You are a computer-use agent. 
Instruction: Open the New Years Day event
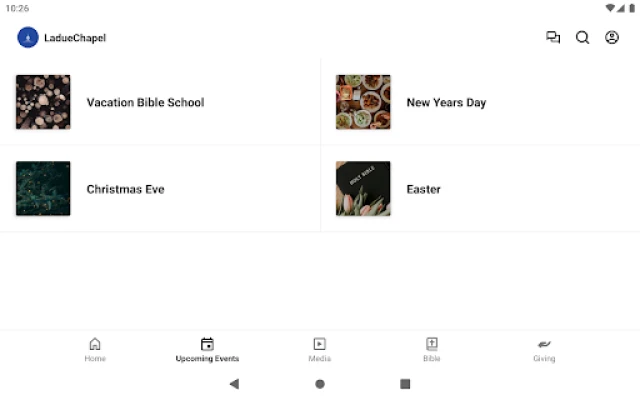(x=446, y=102)
